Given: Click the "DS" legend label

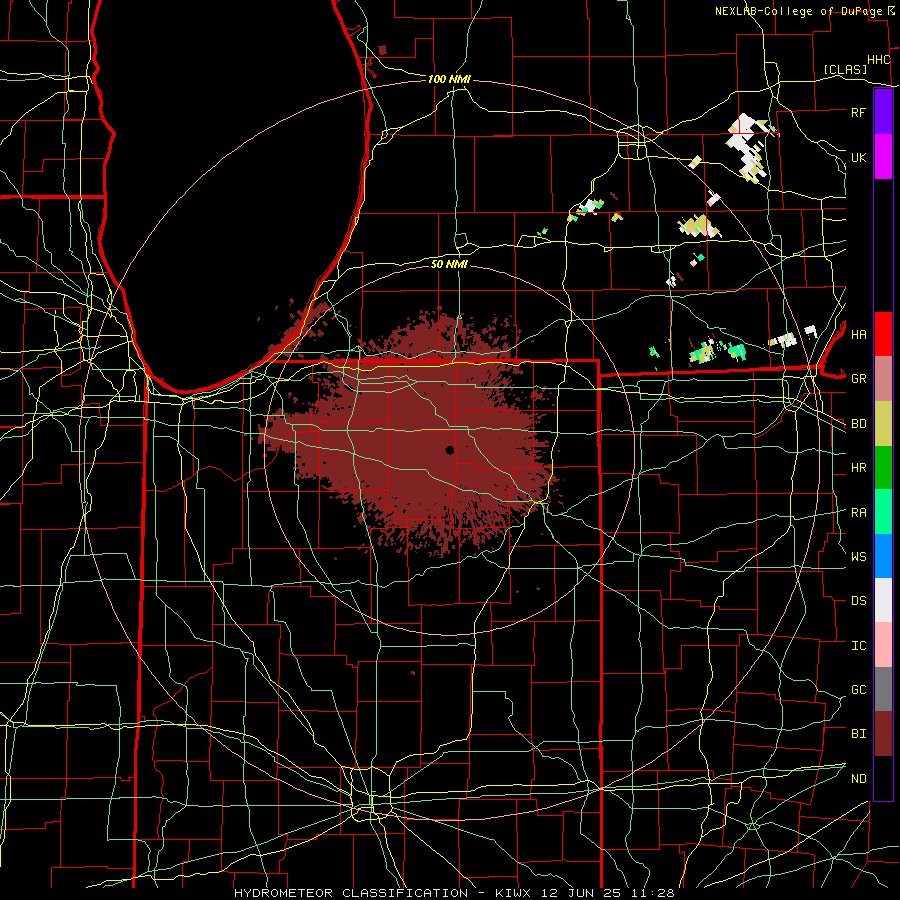Looking at the screenshot, I should [858, 600].
